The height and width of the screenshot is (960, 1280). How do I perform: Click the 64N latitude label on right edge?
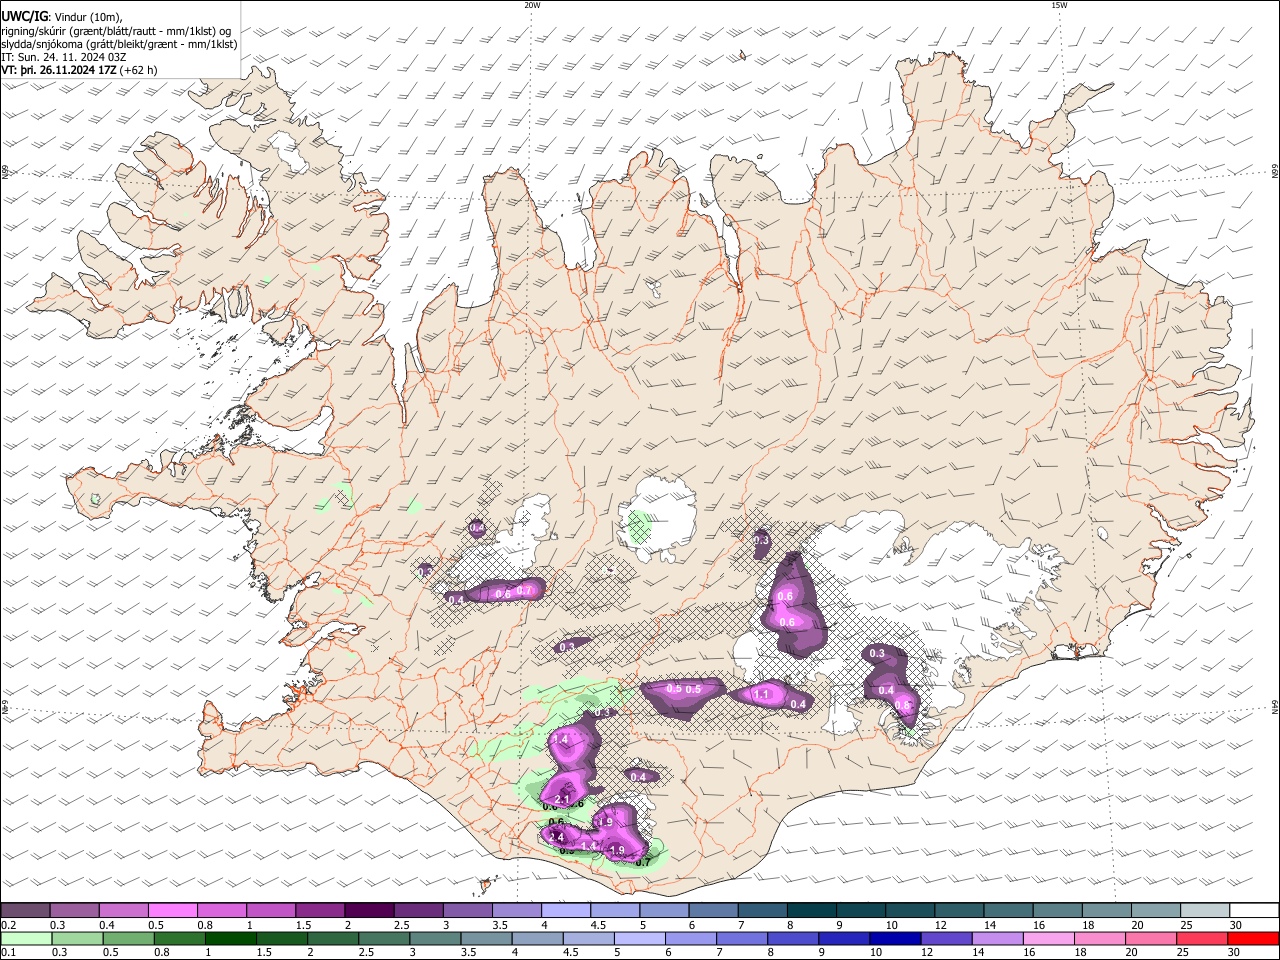click(1275, 706)
